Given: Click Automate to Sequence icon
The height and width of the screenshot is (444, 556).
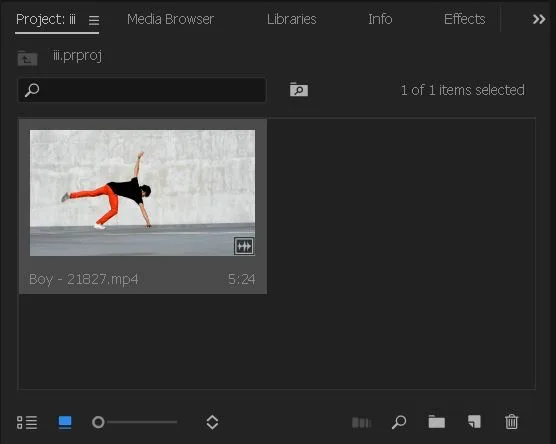Looking at the screenshot, I should pos(362,422).
